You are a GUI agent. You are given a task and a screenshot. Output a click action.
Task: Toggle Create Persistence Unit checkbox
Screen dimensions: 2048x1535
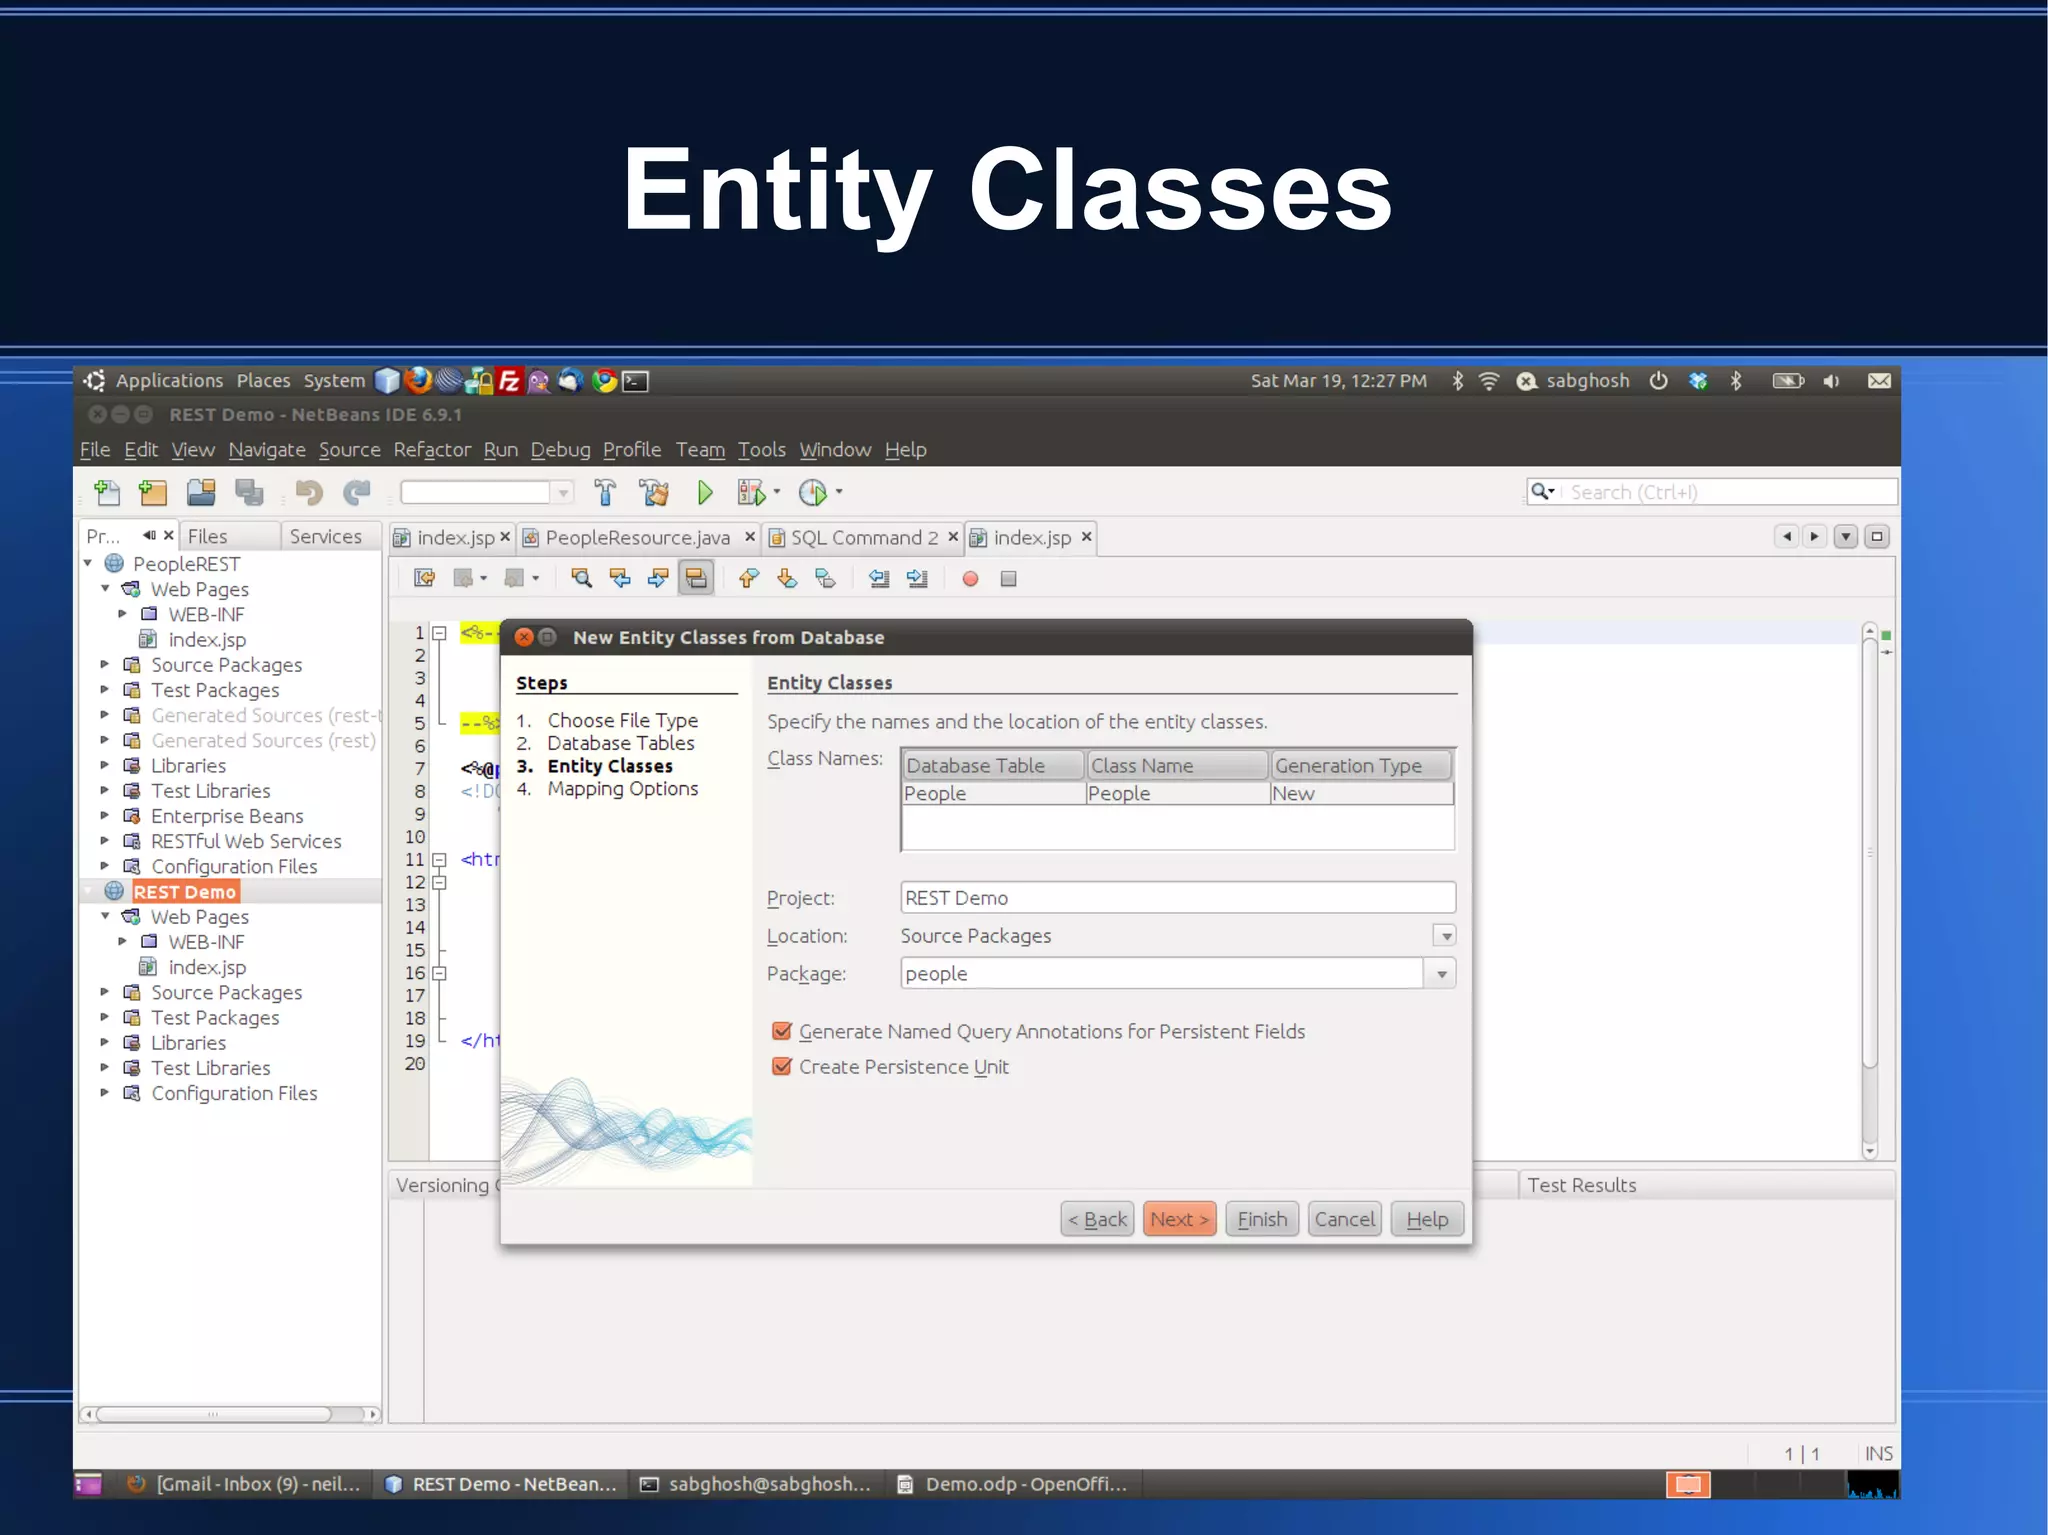pyautogui.click(x=782, y=1066)
